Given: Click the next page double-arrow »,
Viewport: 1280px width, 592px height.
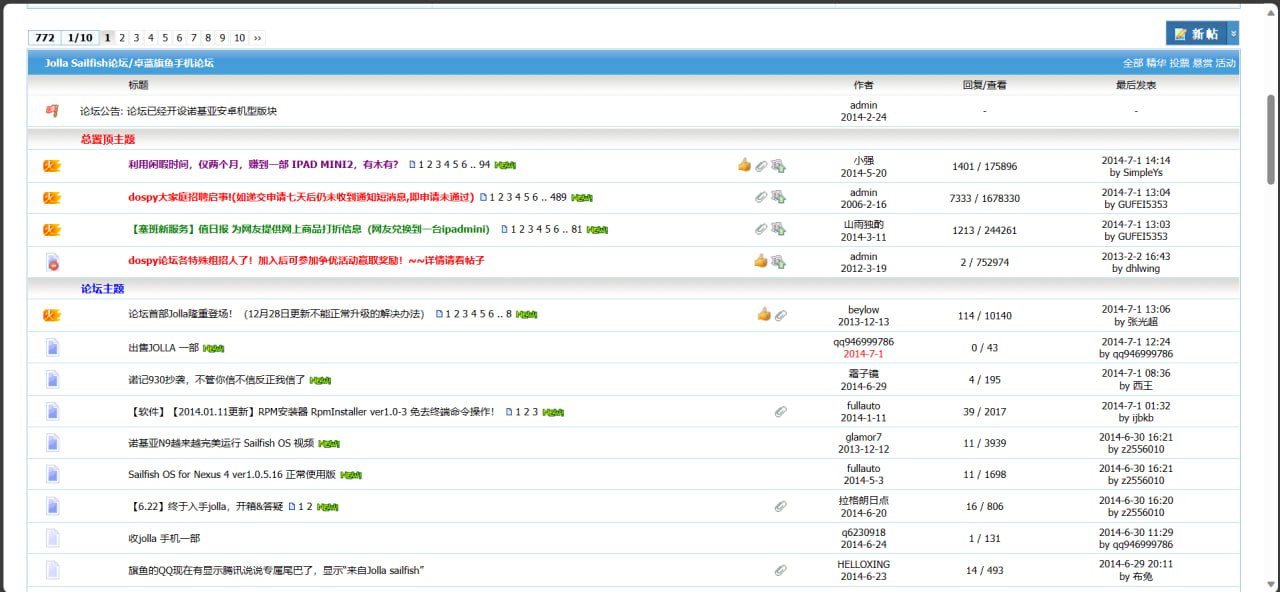Looking at the screenshot, I should pyautogui.click(x=257, y=38).
